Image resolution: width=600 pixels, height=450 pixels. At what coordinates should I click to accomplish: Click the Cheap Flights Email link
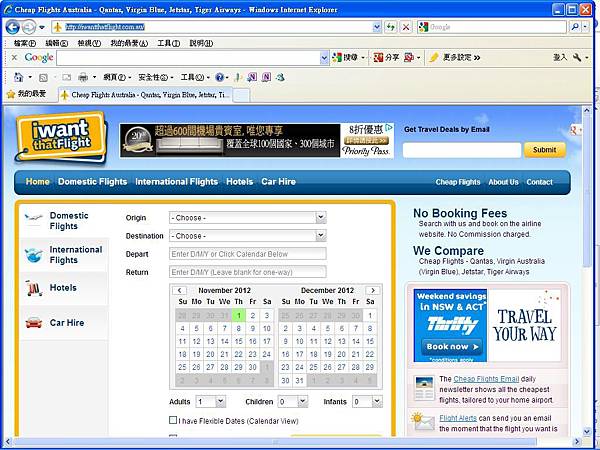pyautogui.click(x=486, y=379)
